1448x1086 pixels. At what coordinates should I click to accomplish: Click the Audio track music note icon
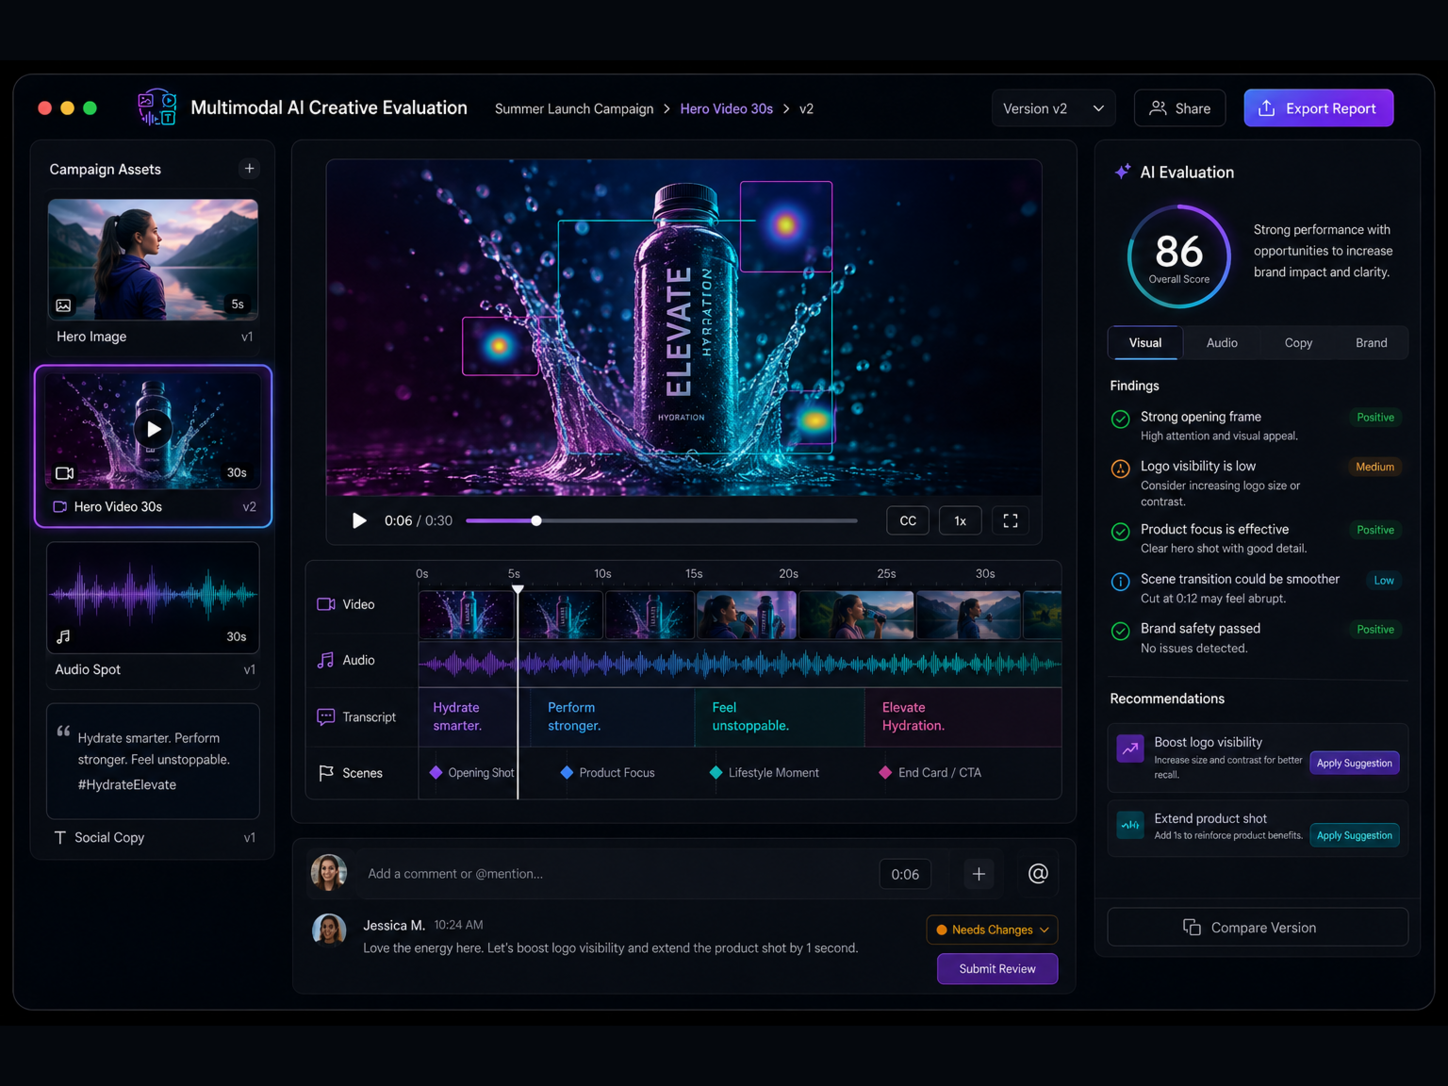326,660
